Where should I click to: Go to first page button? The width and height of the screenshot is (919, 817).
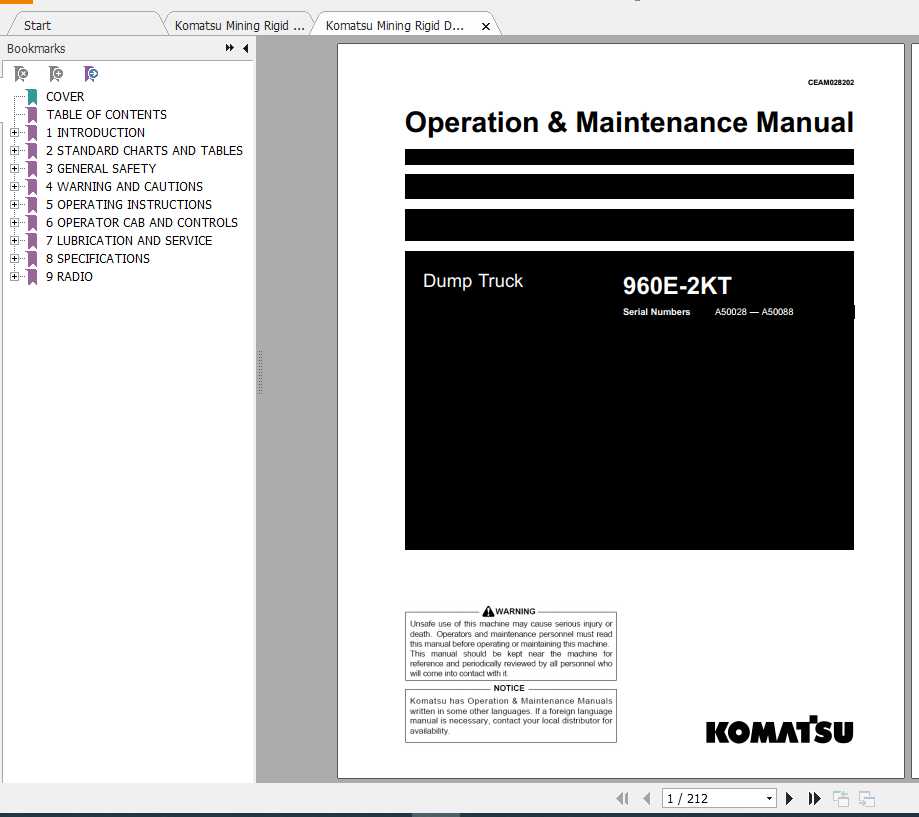click(x=623, y=798)
